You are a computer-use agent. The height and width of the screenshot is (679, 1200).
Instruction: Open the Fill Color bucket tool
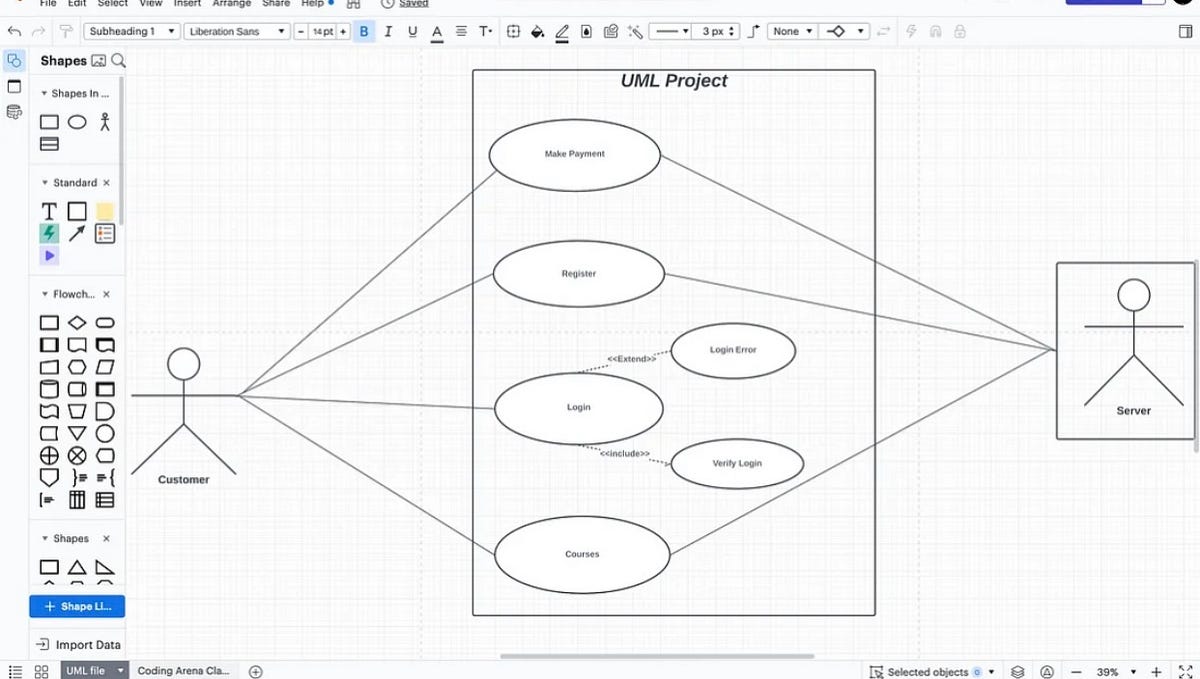537,31
